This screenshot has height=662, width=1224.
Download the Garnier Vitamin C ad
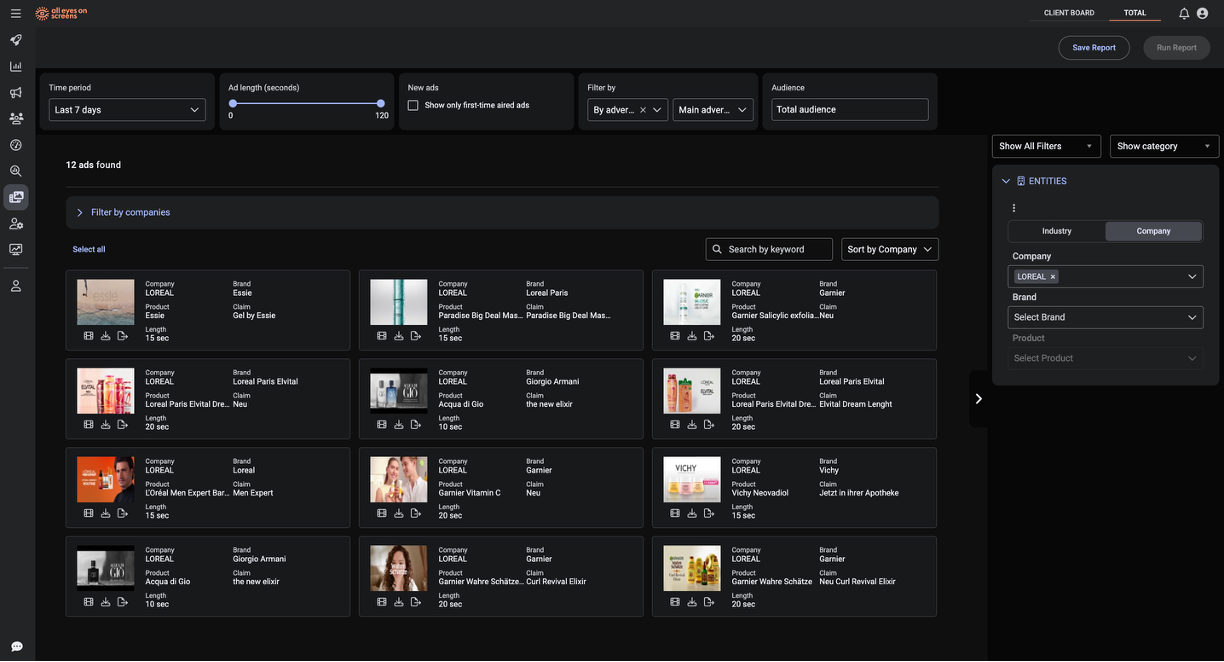click(x=398, y=513)
